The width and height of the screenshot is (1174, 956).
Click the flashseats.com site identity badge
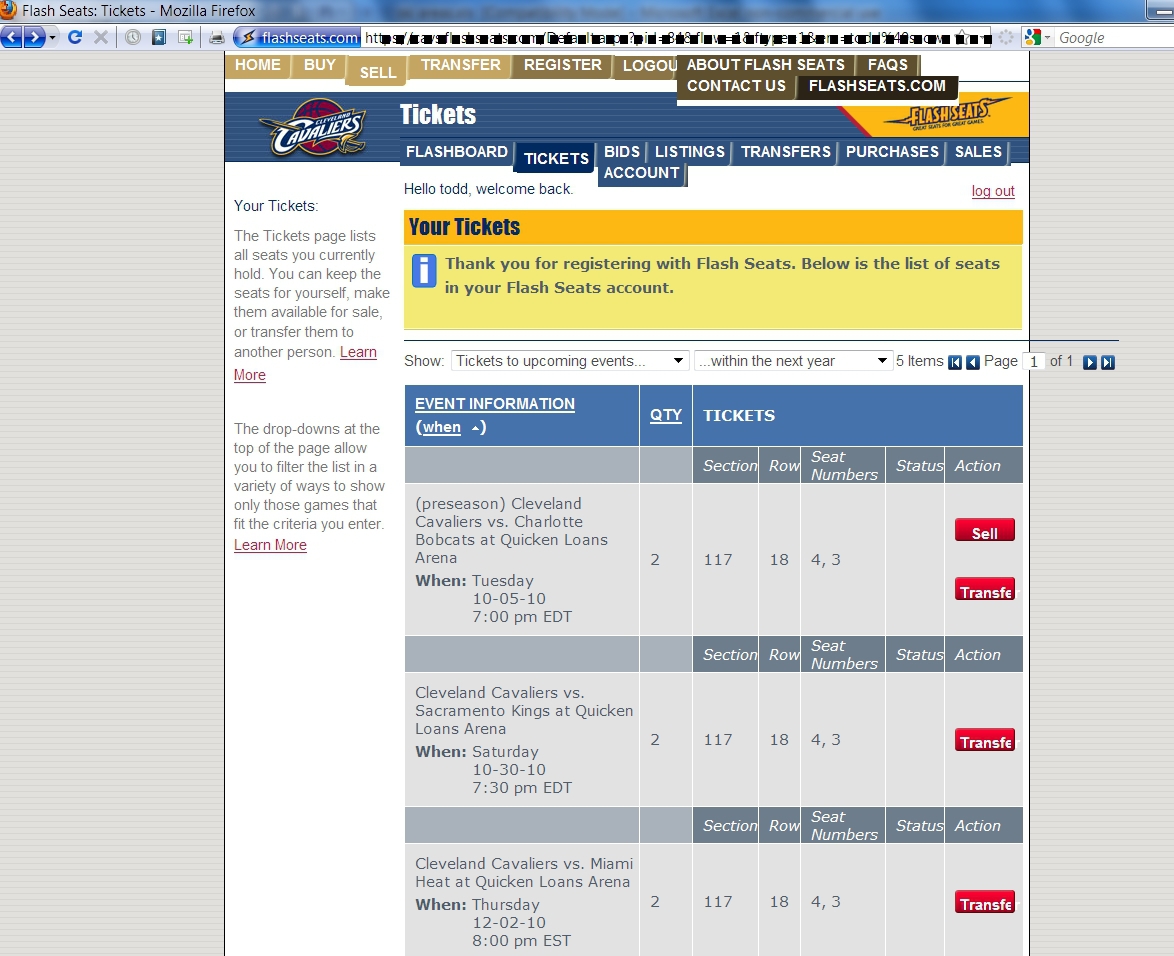(x=297, y=37)
